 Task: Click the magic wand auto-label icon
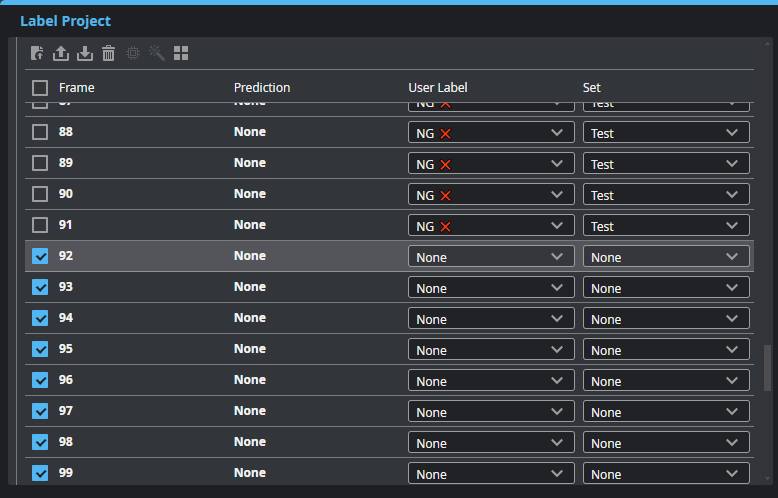click(x=157, y=53)
